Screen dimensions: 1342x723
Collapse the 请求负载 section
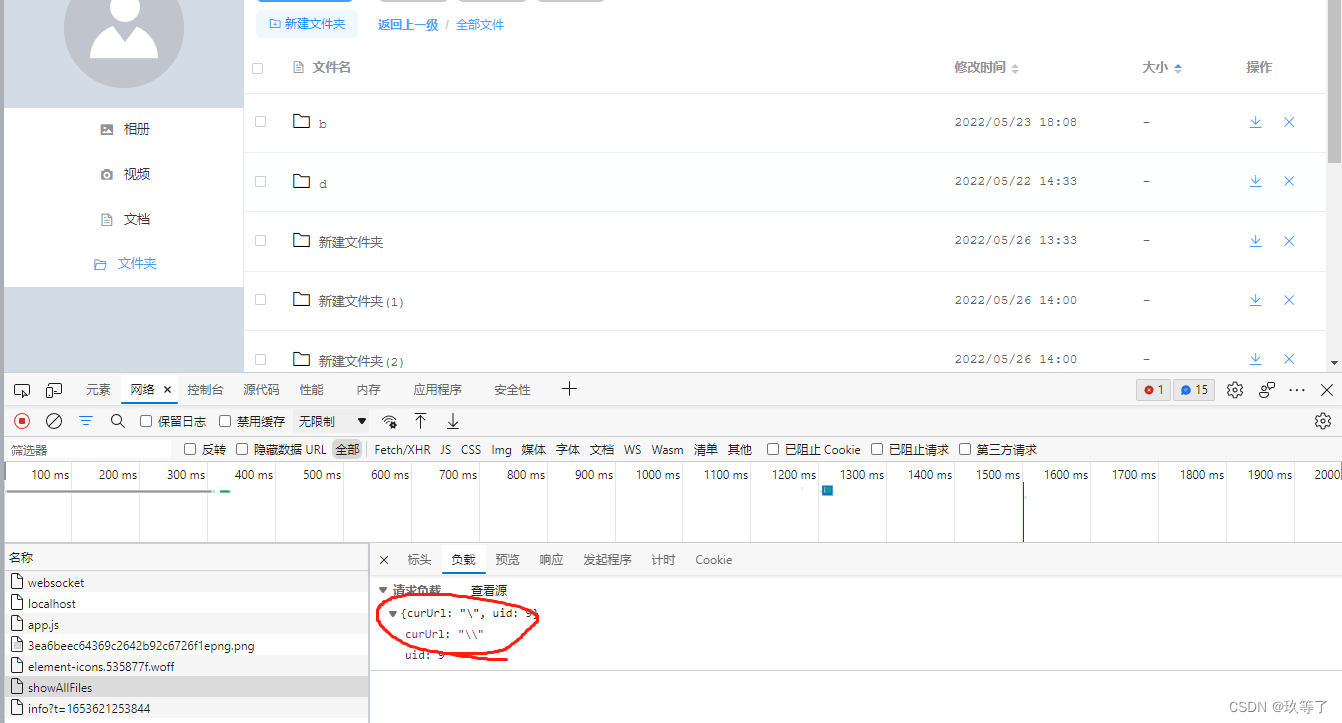pyautogui.click(x=382, y=590)
